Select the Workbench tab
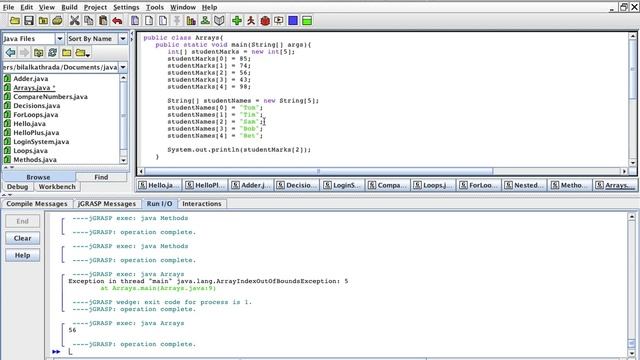Screen dimensions: 640x360 point(57,187)
